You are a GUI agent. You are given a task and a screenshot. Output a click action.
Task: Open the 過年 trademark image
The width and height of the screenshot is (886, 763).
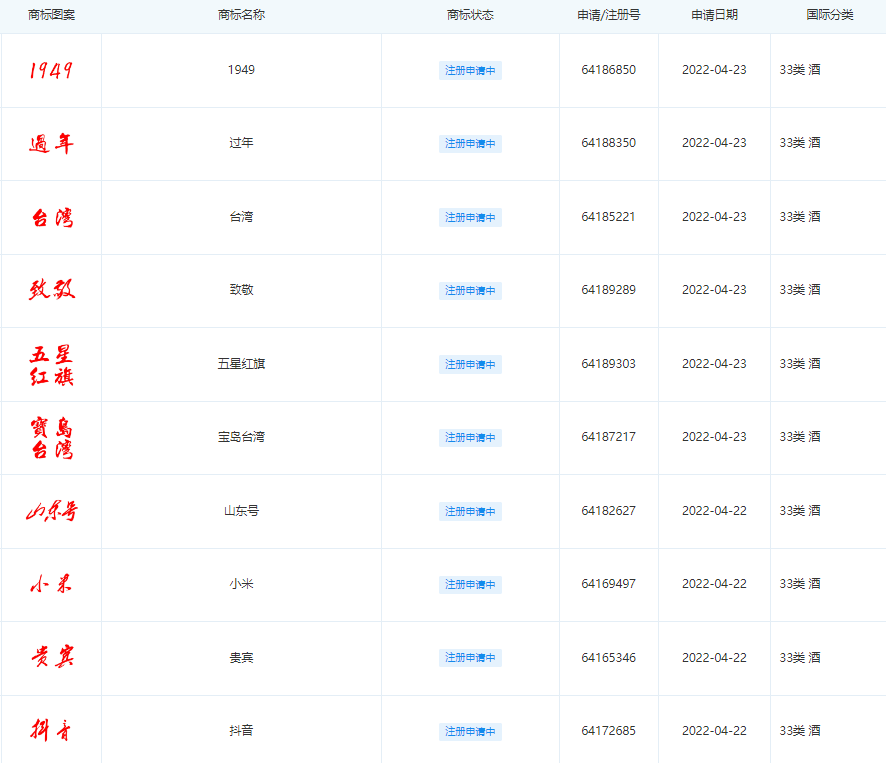pyautogui.click(x=51, y=144)
